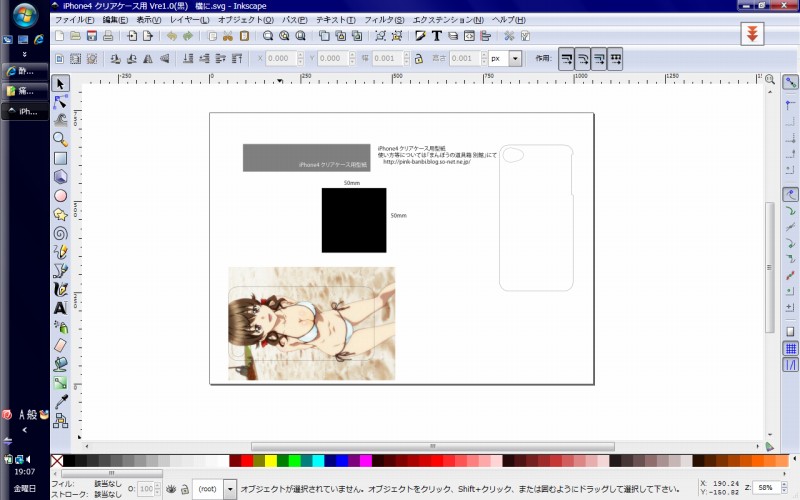Click the Open file folder icon
800x500 pixels.
point(76,36)
